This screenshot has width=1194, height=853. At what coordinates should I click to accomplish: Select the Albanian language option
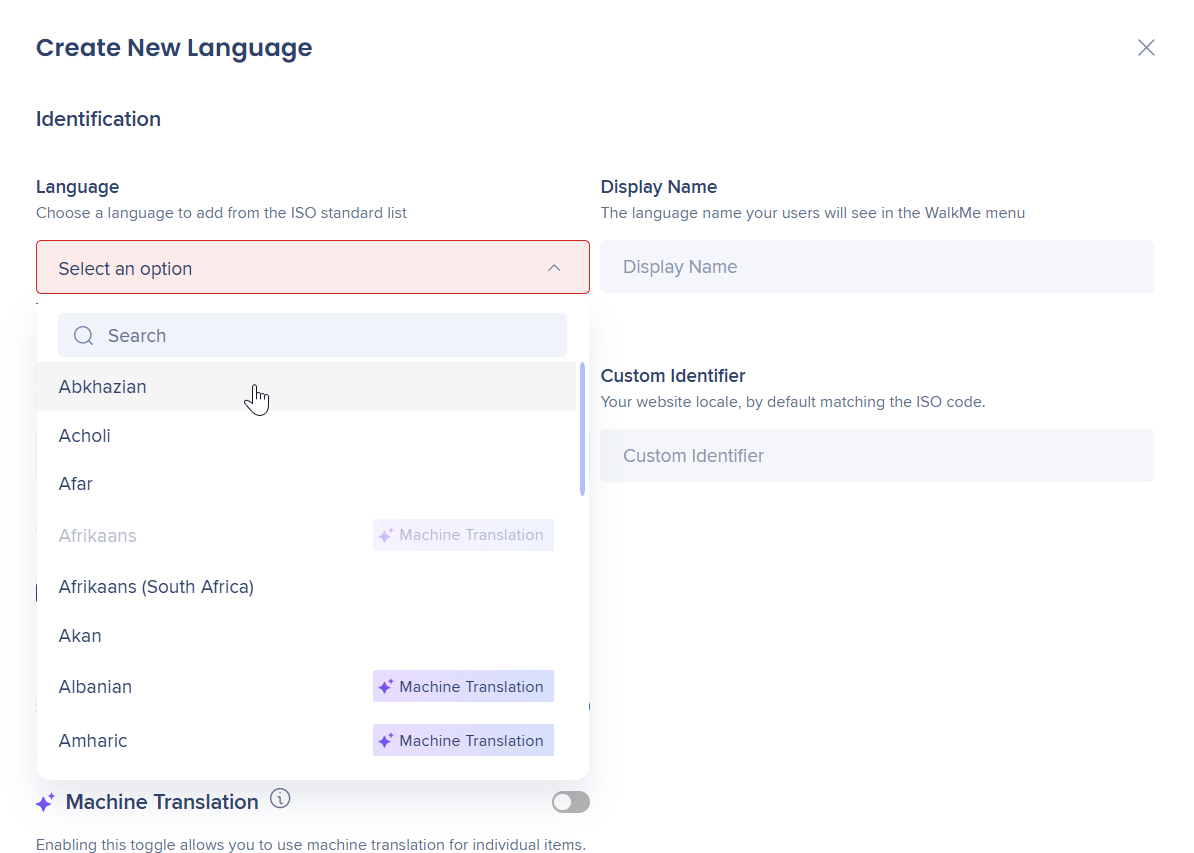click(x=95, y=687)
